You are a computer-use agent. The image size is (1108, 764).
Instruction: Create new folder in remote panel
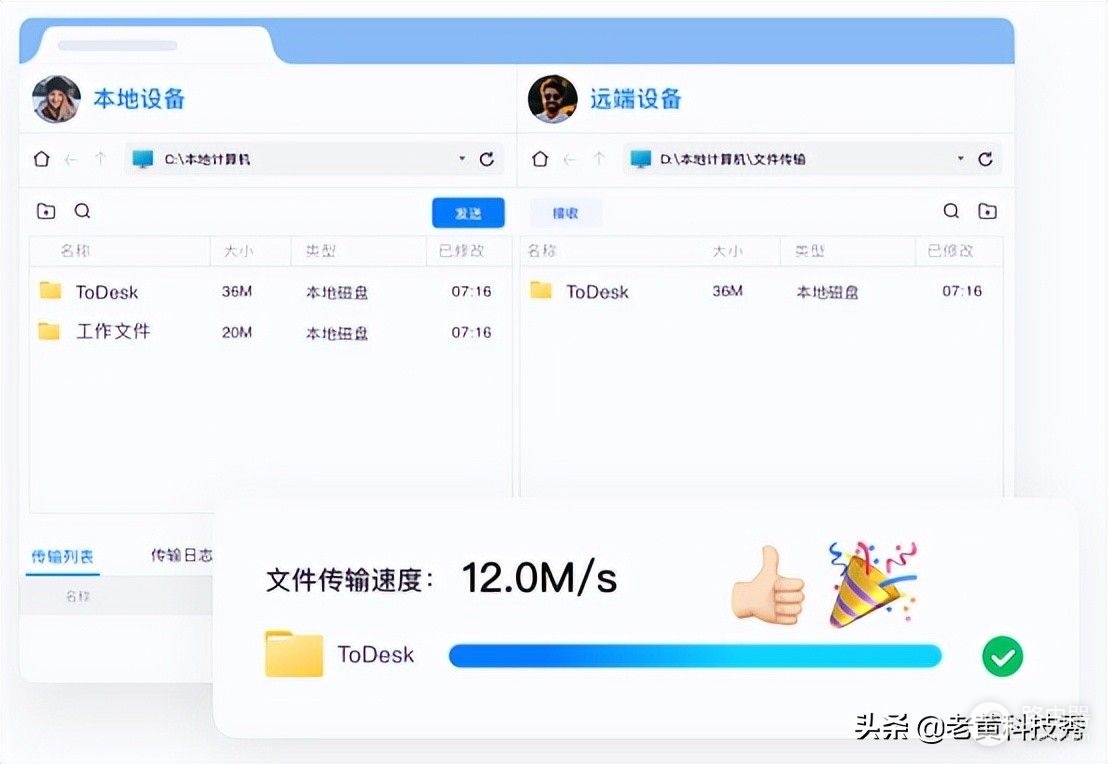(987, 211)
